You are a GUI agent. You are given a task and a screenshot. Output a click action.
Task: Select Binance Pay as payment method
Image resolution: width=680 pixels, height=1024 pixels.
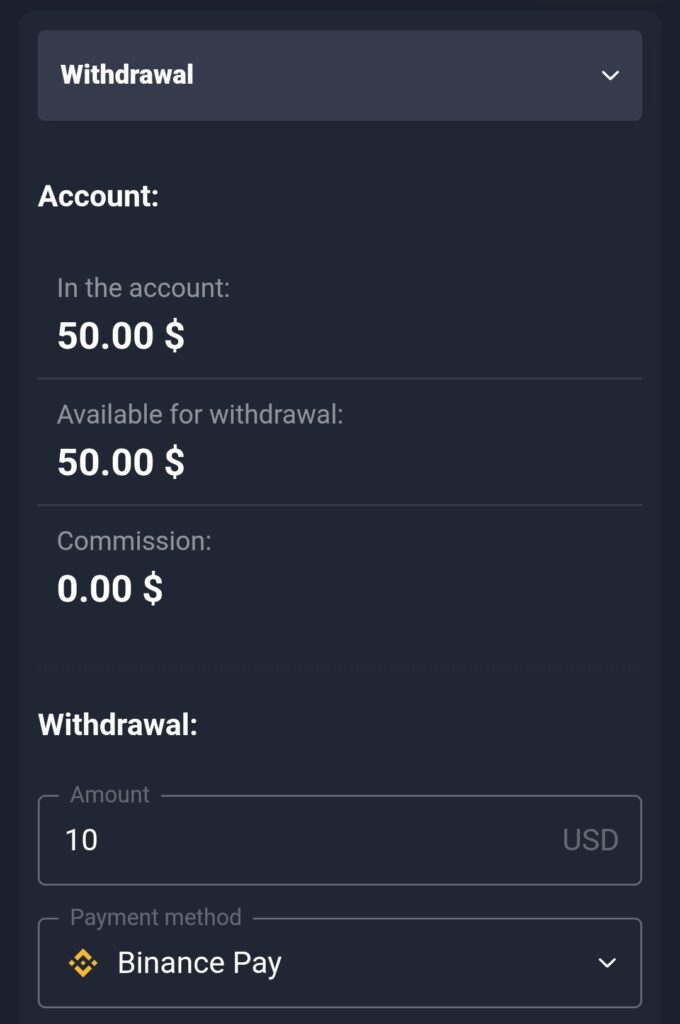(x=200, y=963)
